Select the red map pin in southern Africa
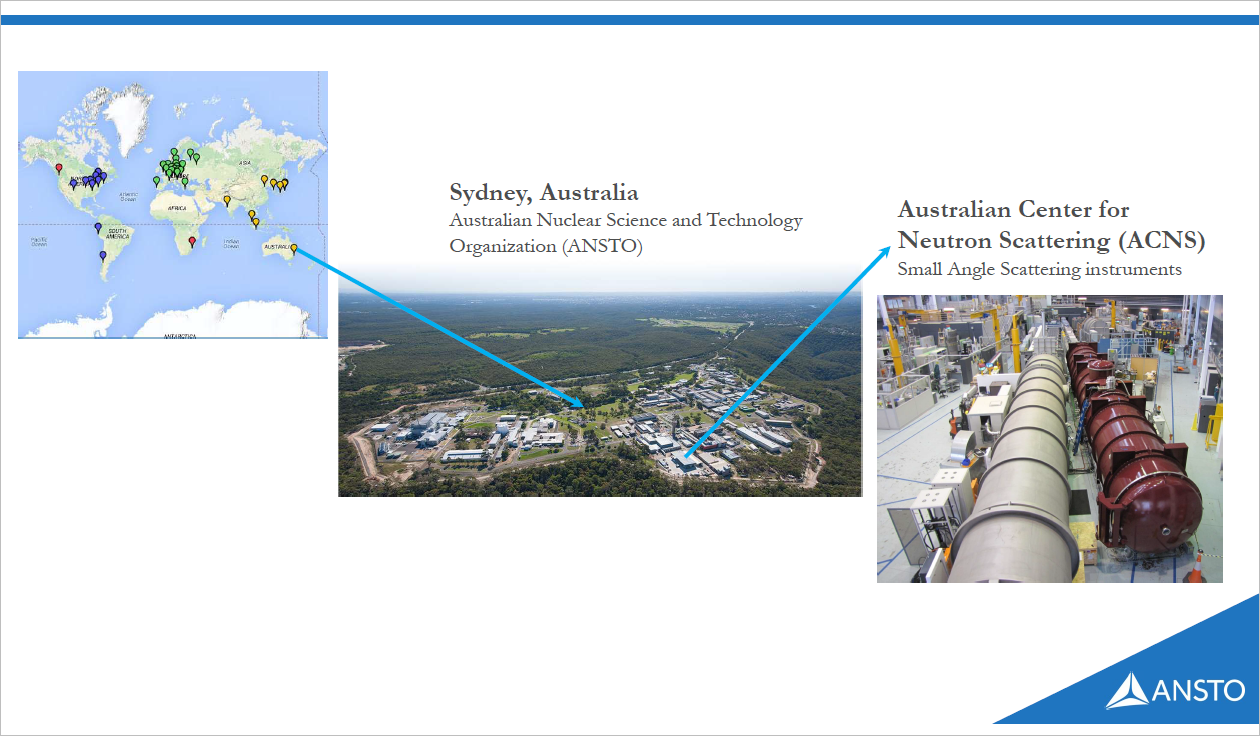The width and height of the screenshot is (1260, 736). [192, 241]
